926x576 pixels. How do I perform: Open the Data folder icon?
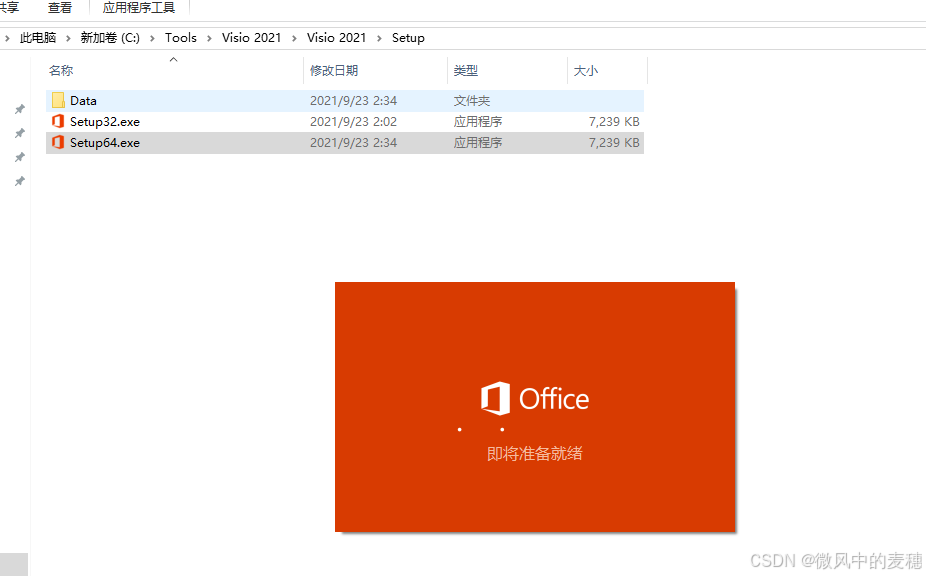58,100
